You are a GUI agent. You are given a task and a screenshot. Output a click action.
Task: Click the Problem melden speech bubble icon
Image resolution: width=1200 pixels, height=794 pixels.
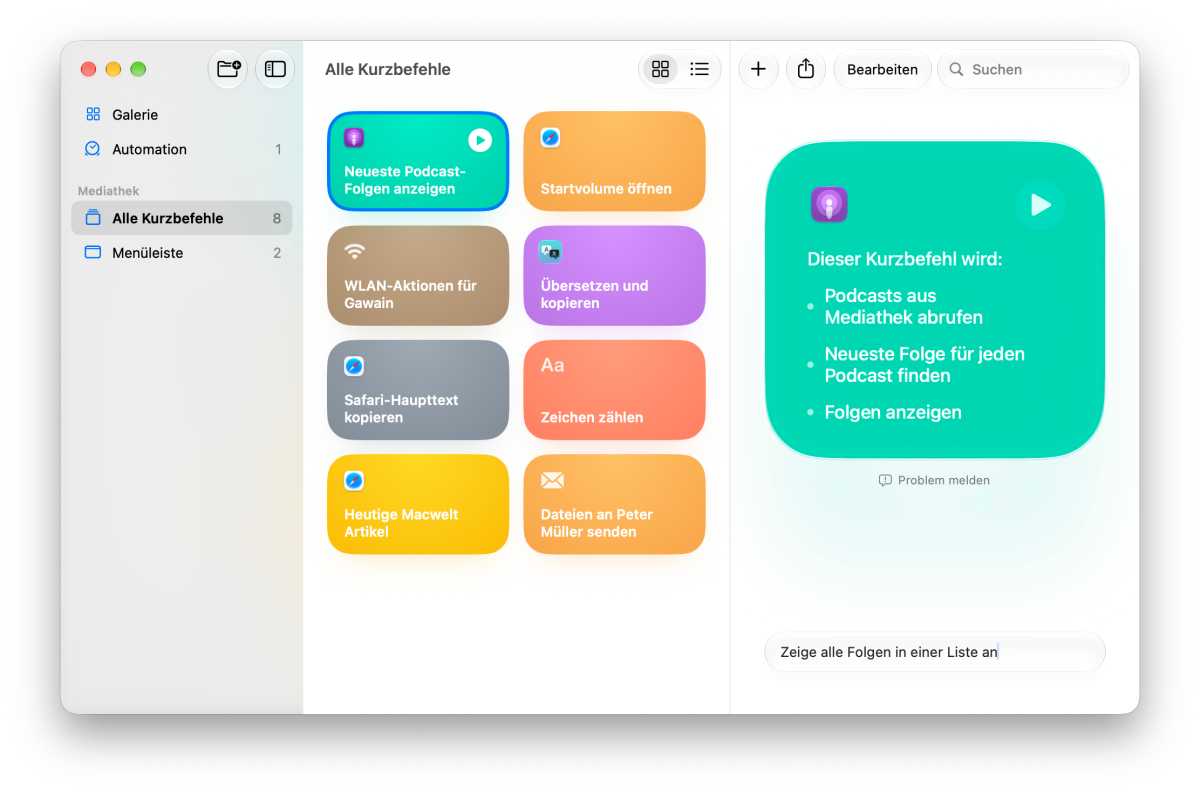coord(885,480)
